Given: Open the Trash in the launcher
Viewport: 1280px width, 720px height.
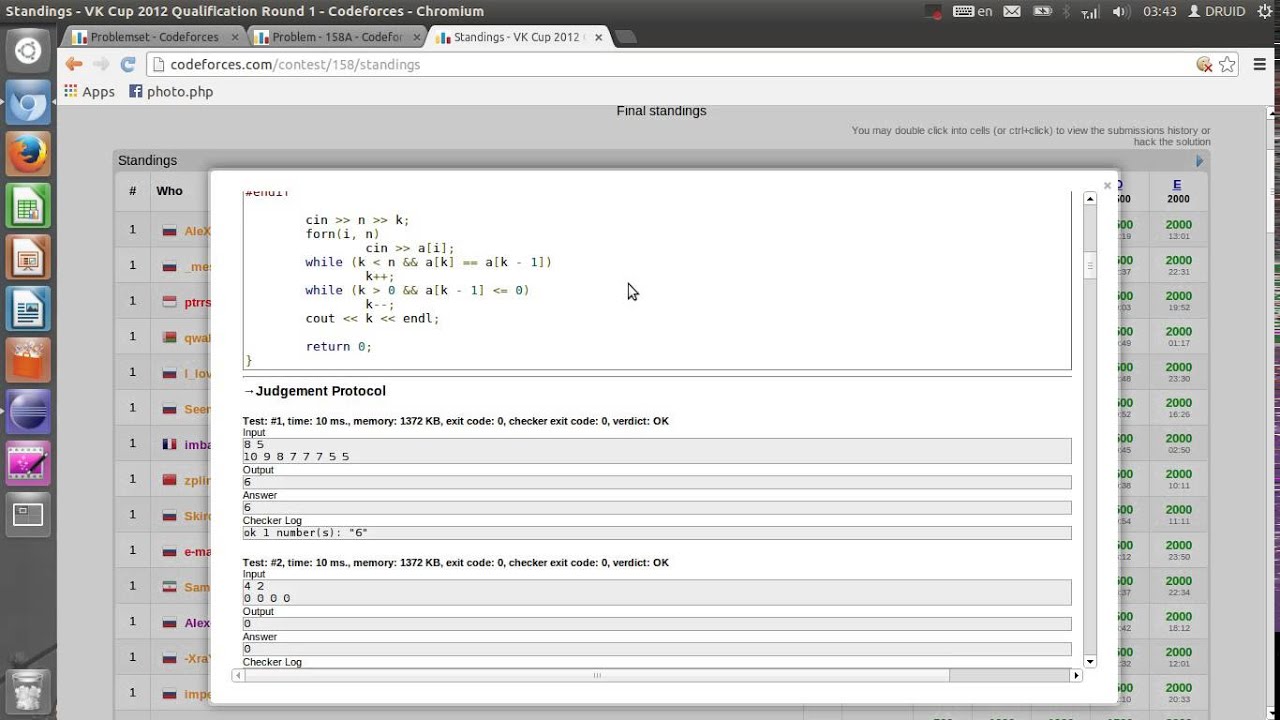Looking at the screenshot, I should (x=28, y=690).
